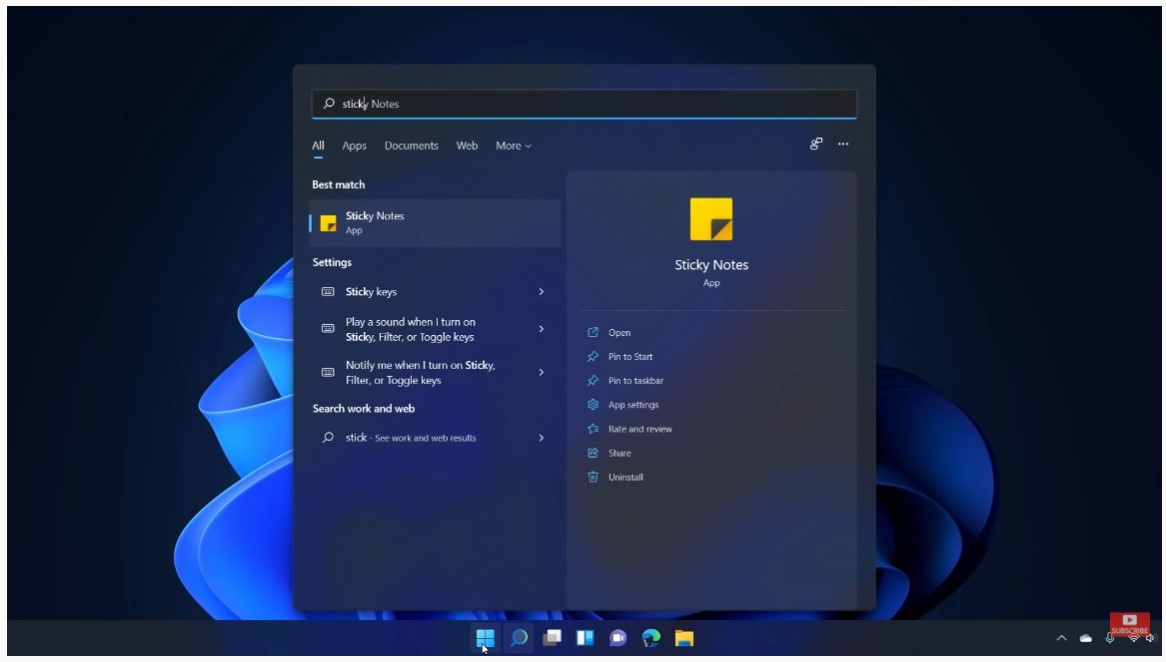Click the search options ellipsis icon
The width and height of the screenshot is (1166, 662).
pos(843,145)
